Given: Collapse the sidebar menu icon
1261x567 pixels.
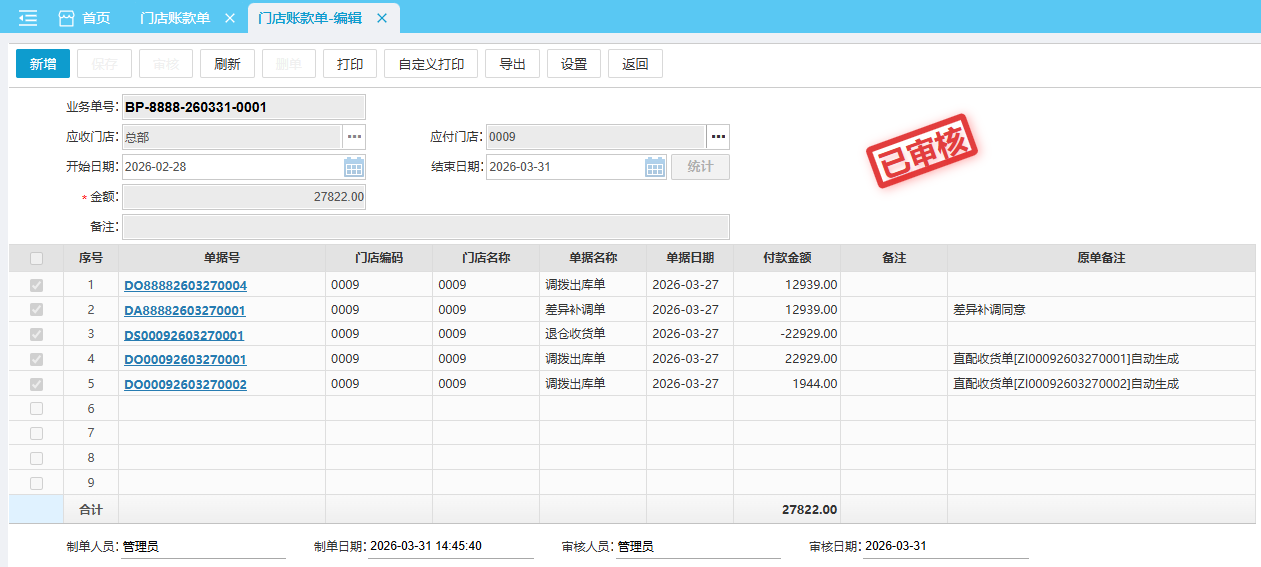Looking at the screenshot, I should 28,18.
